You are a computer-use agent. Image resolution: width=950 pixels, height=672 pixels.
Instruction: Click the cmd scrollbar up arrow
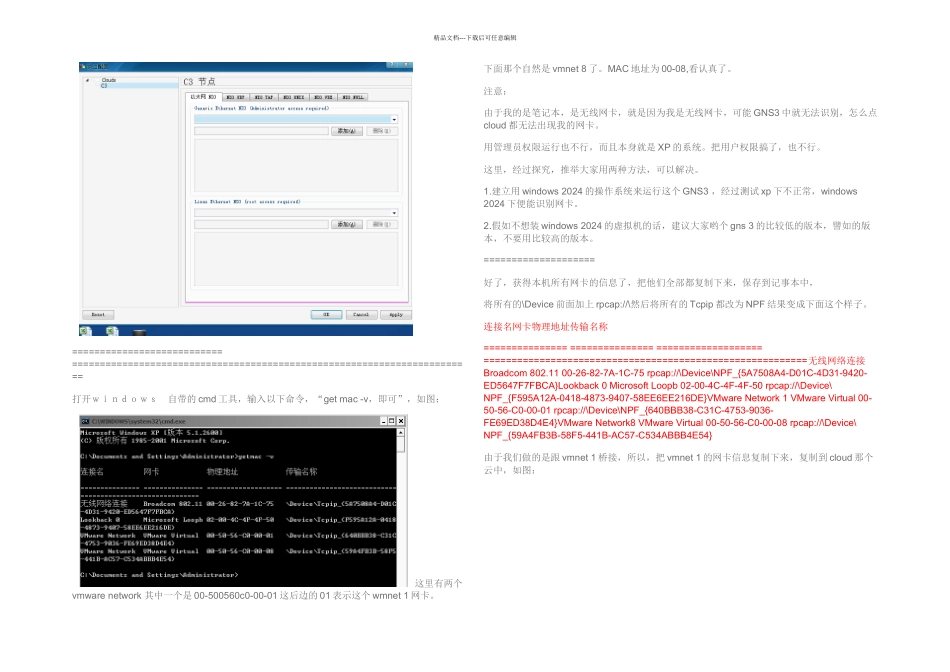[x=400, y=433]
